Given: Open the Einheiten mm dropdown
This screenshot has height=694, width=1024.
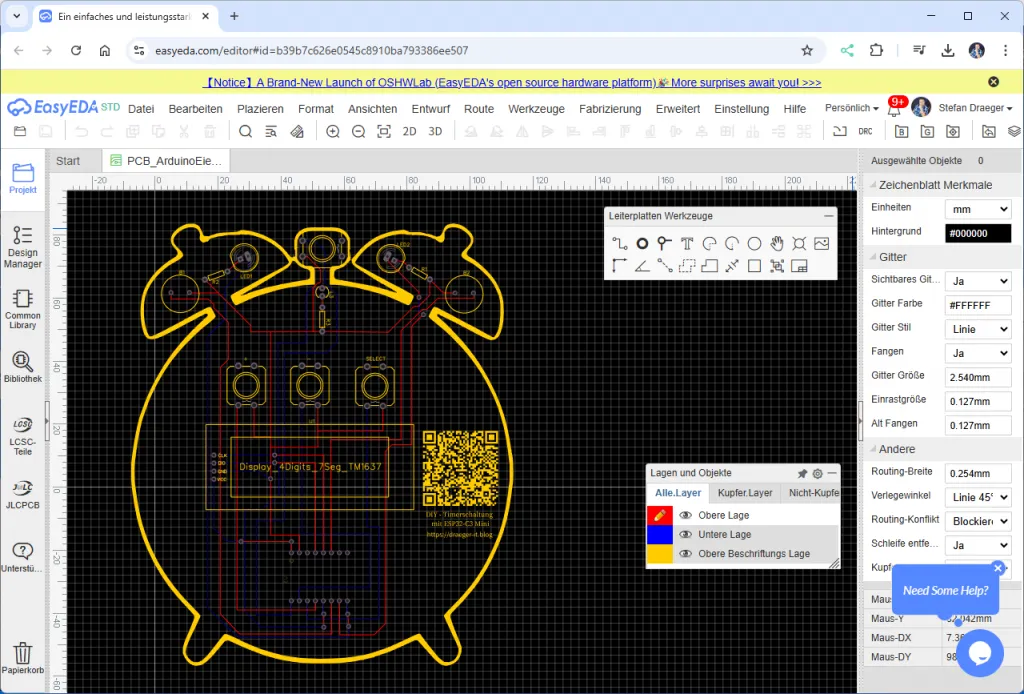Looking at the screenshot, I should 978,209.
